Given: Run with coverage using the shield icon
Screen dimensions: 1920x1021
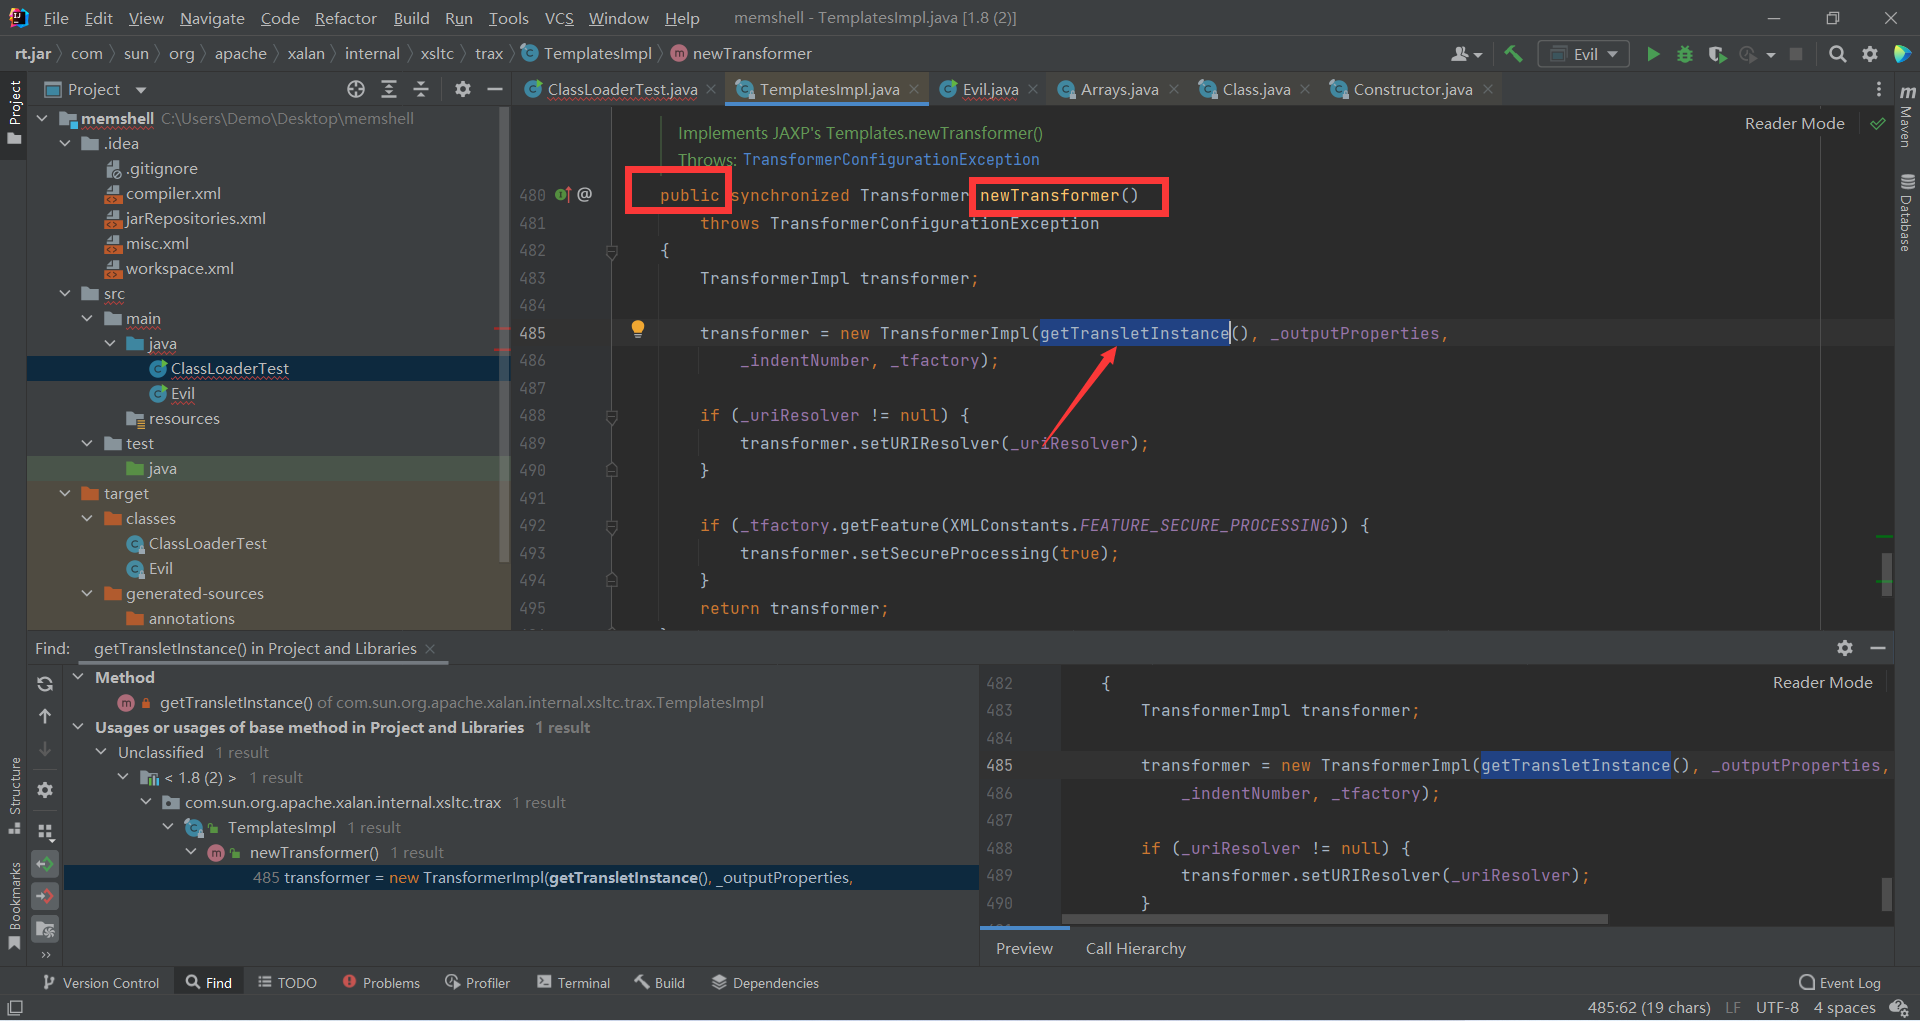Looking at the screenshot, I should coord(1717,54).
